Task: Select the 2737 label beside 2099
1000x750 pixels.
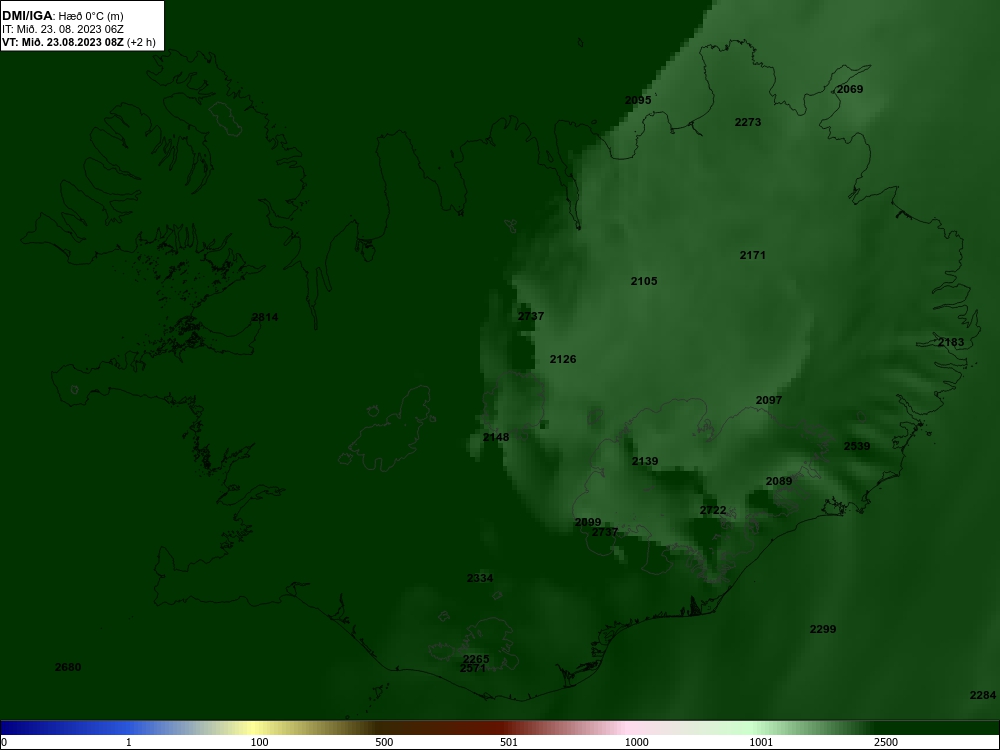Action: 605,533
